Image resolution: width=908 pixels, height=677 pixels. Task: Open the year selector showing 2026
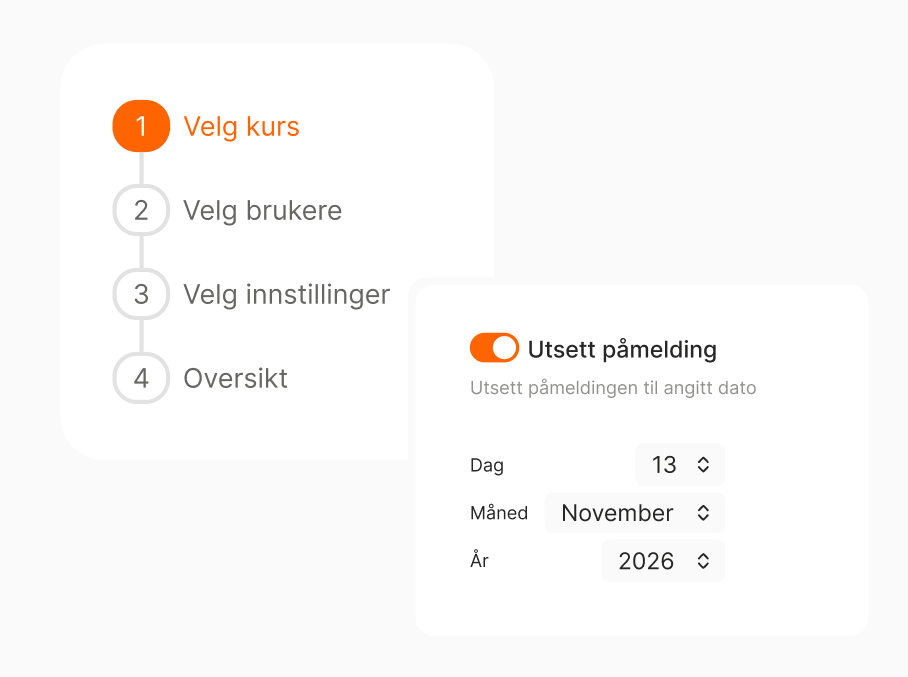pos(663,560)
